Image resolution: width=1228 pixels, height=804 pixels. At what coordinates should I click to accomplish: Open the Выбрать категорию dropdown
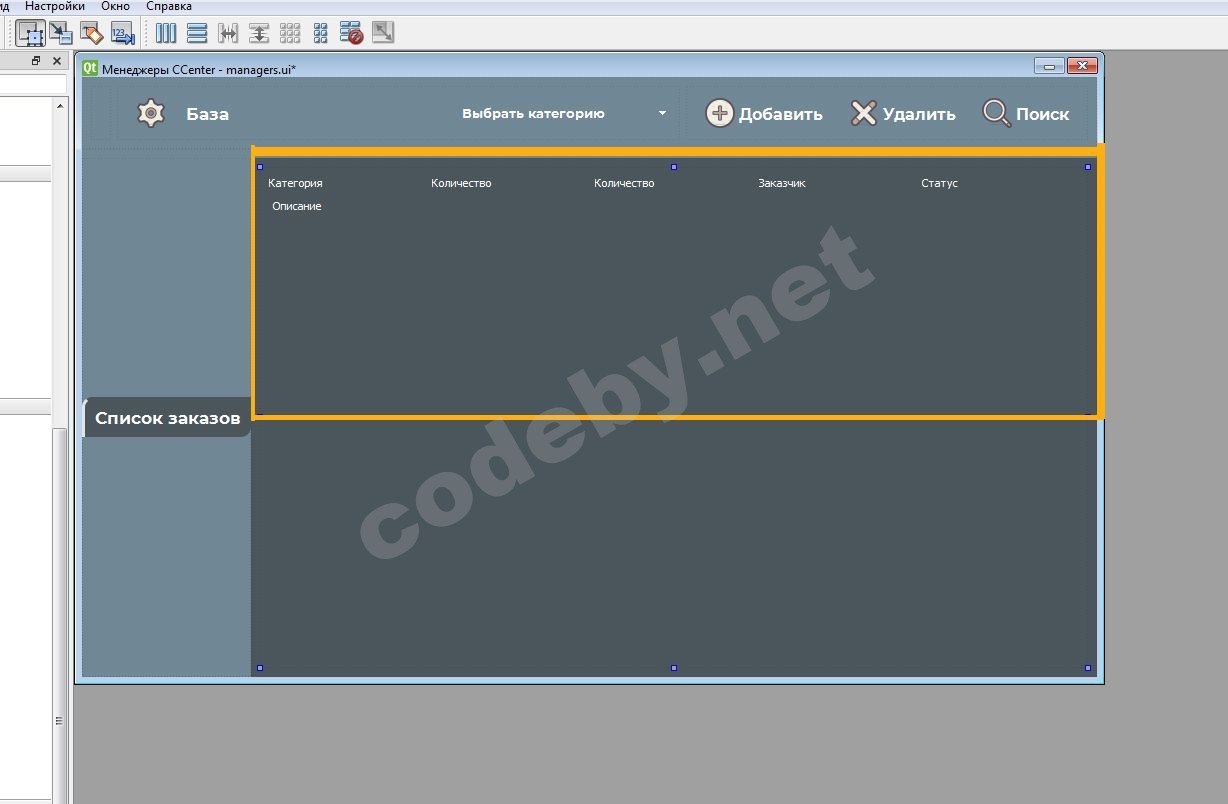point(564,113)
